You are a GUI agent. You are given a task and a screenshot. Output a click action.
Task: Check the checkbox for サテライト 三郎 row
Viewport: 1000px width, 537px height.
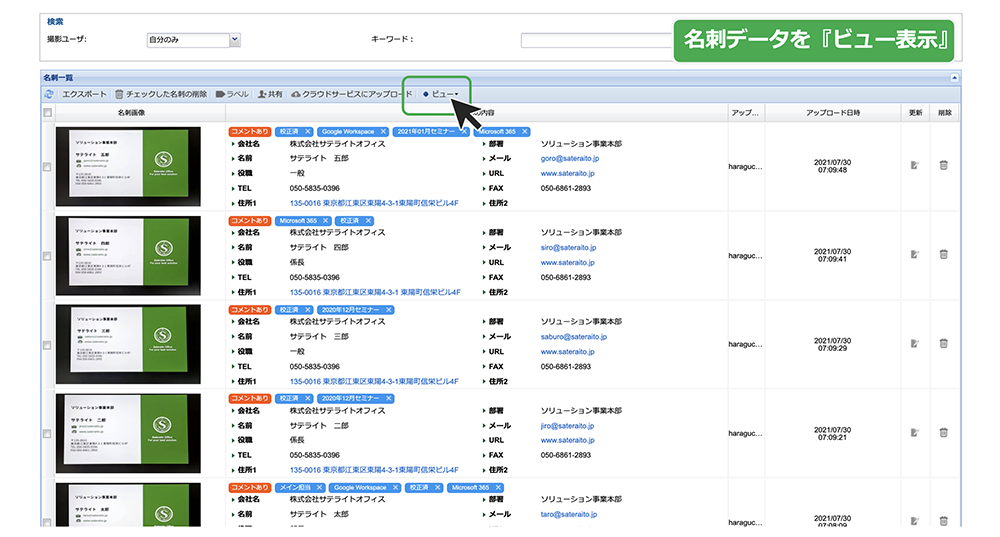[47, 345]
